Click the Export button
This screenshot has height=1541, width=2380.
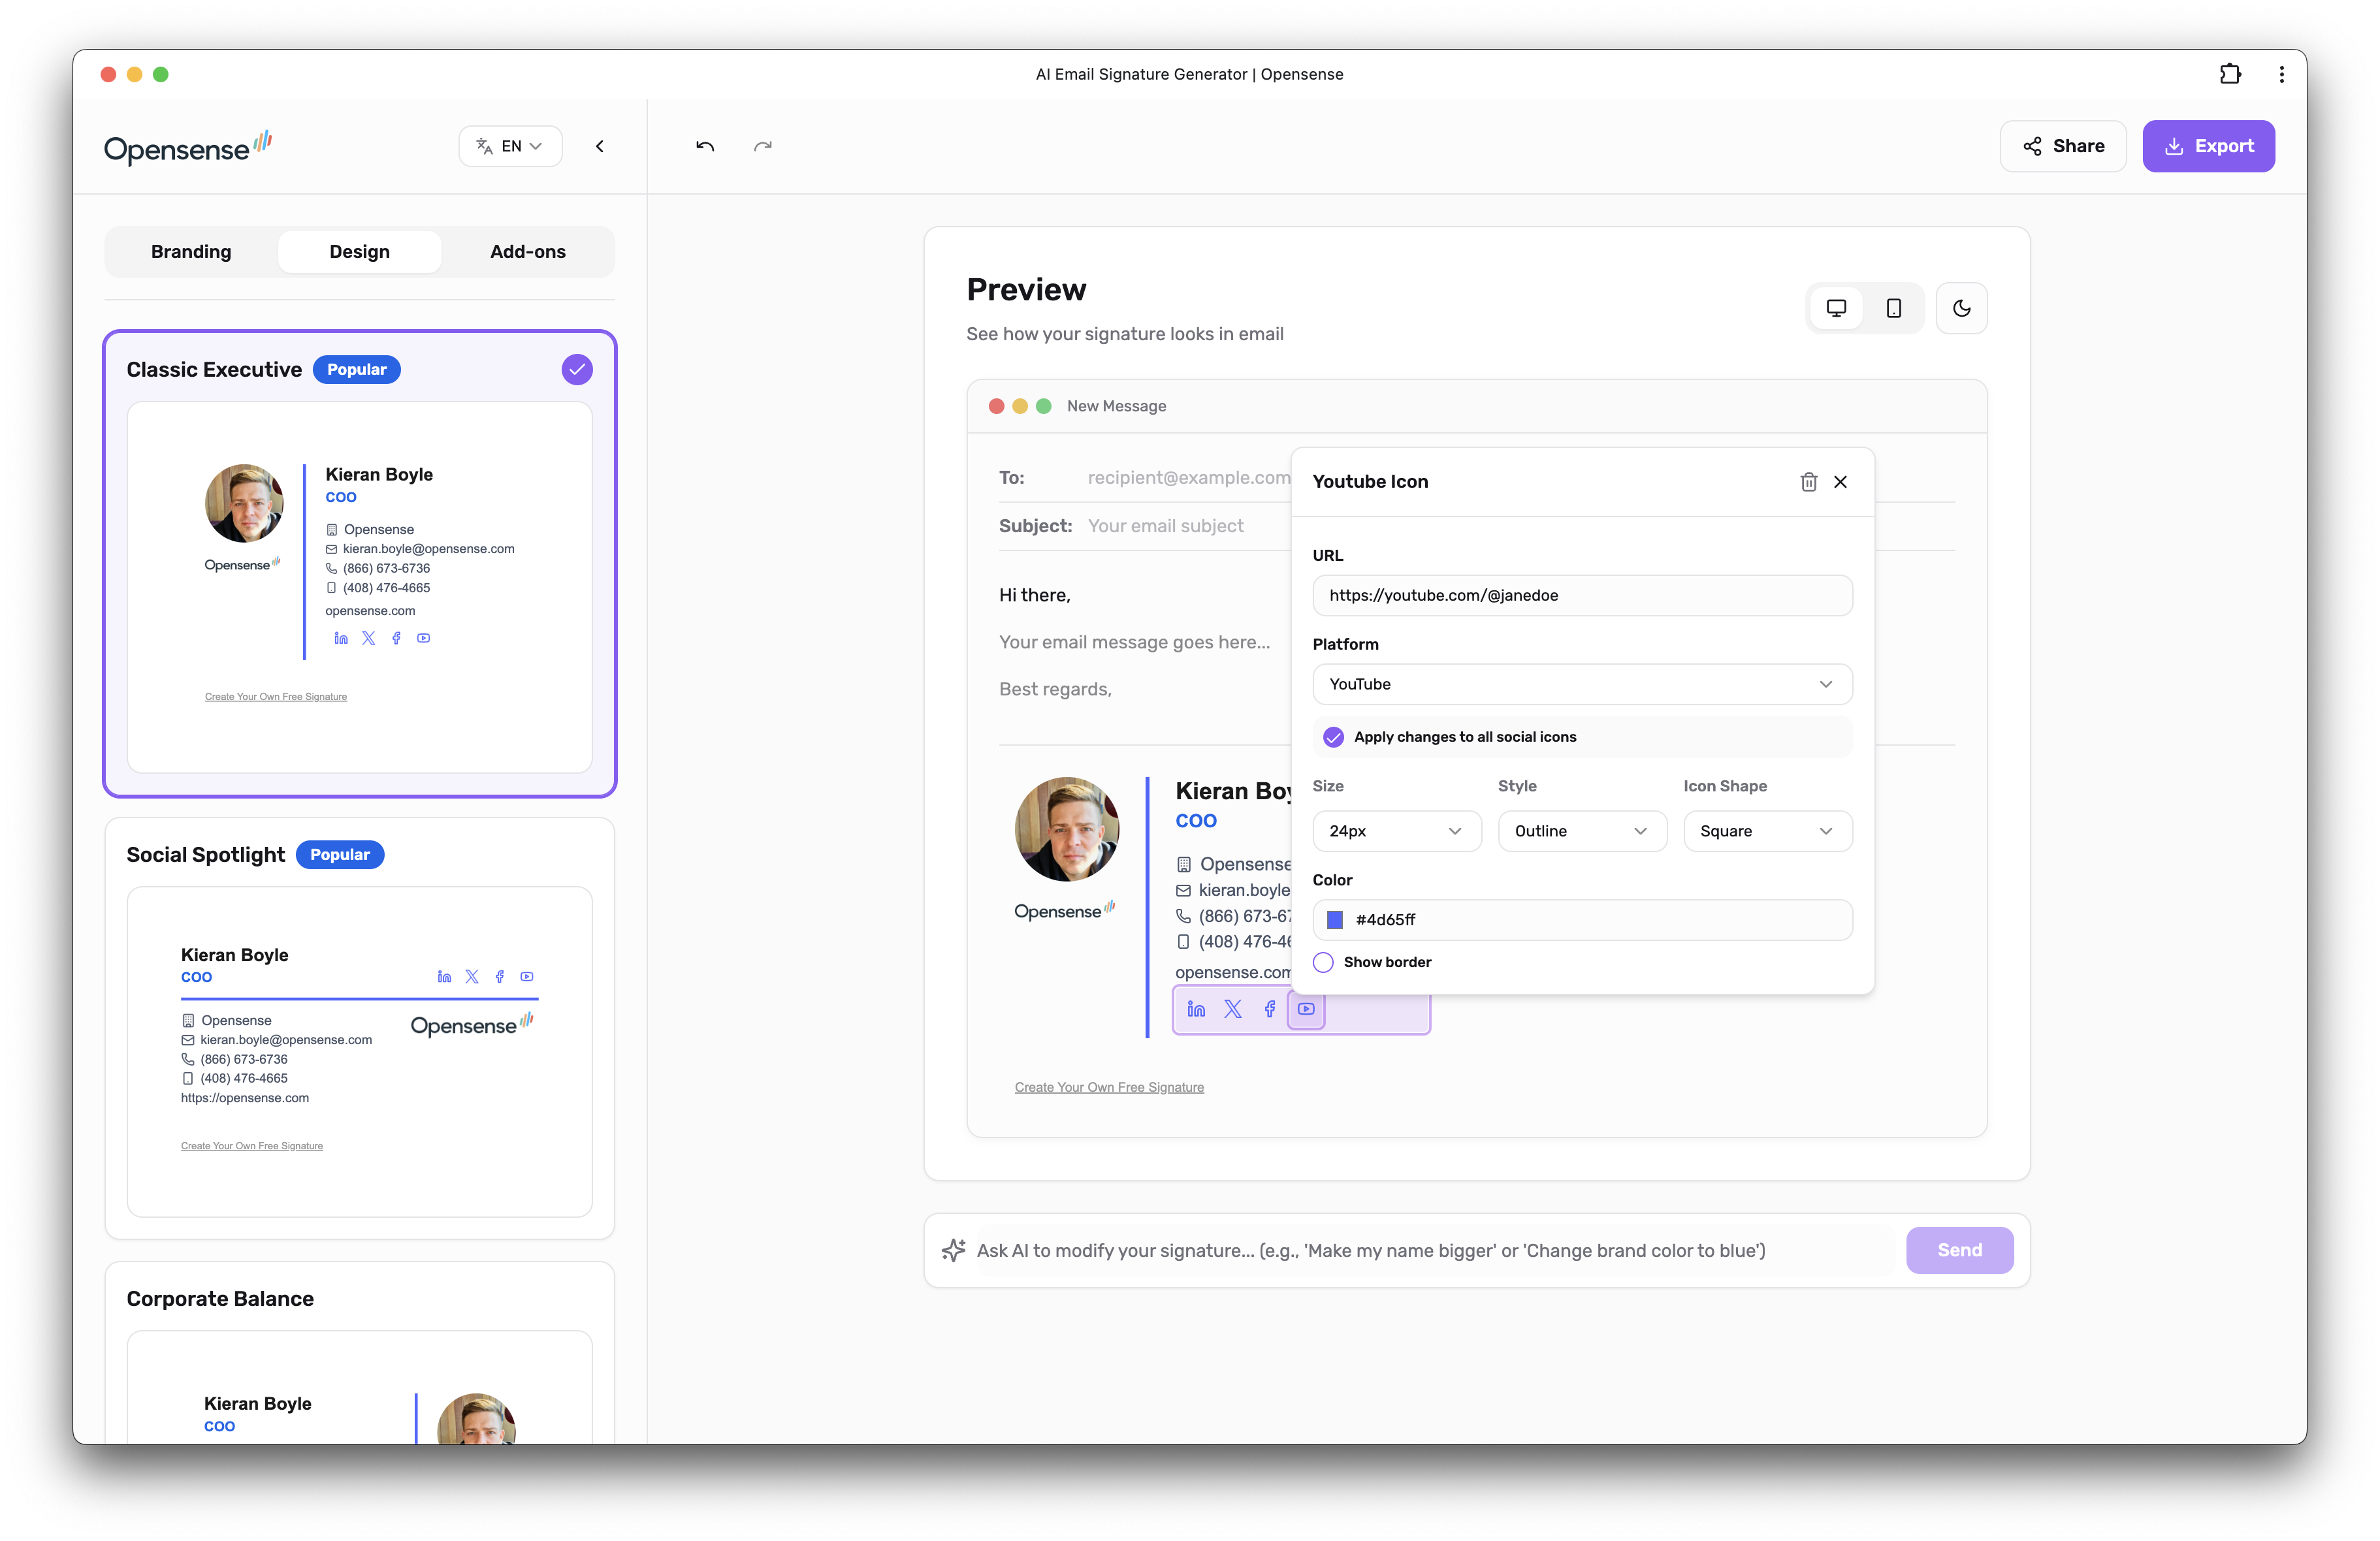point(2209,146)
